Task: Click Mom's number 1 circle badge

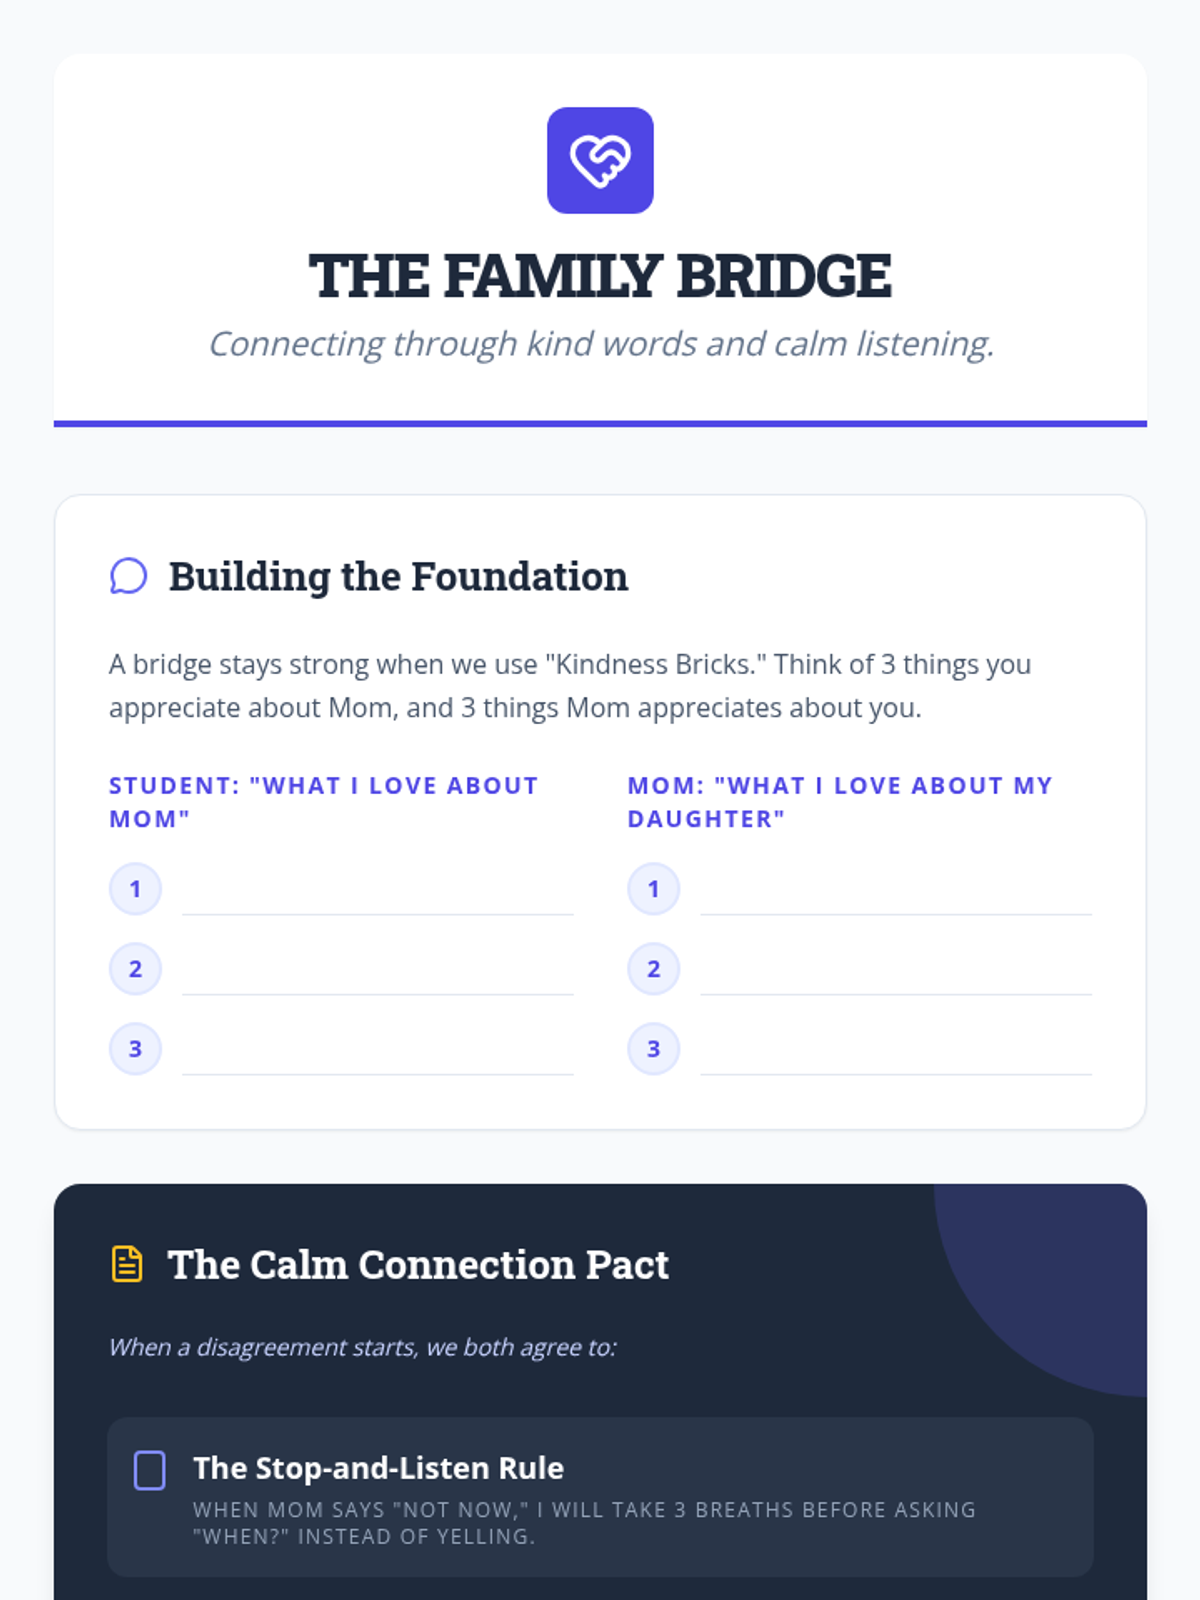Action: coord(653,889)
